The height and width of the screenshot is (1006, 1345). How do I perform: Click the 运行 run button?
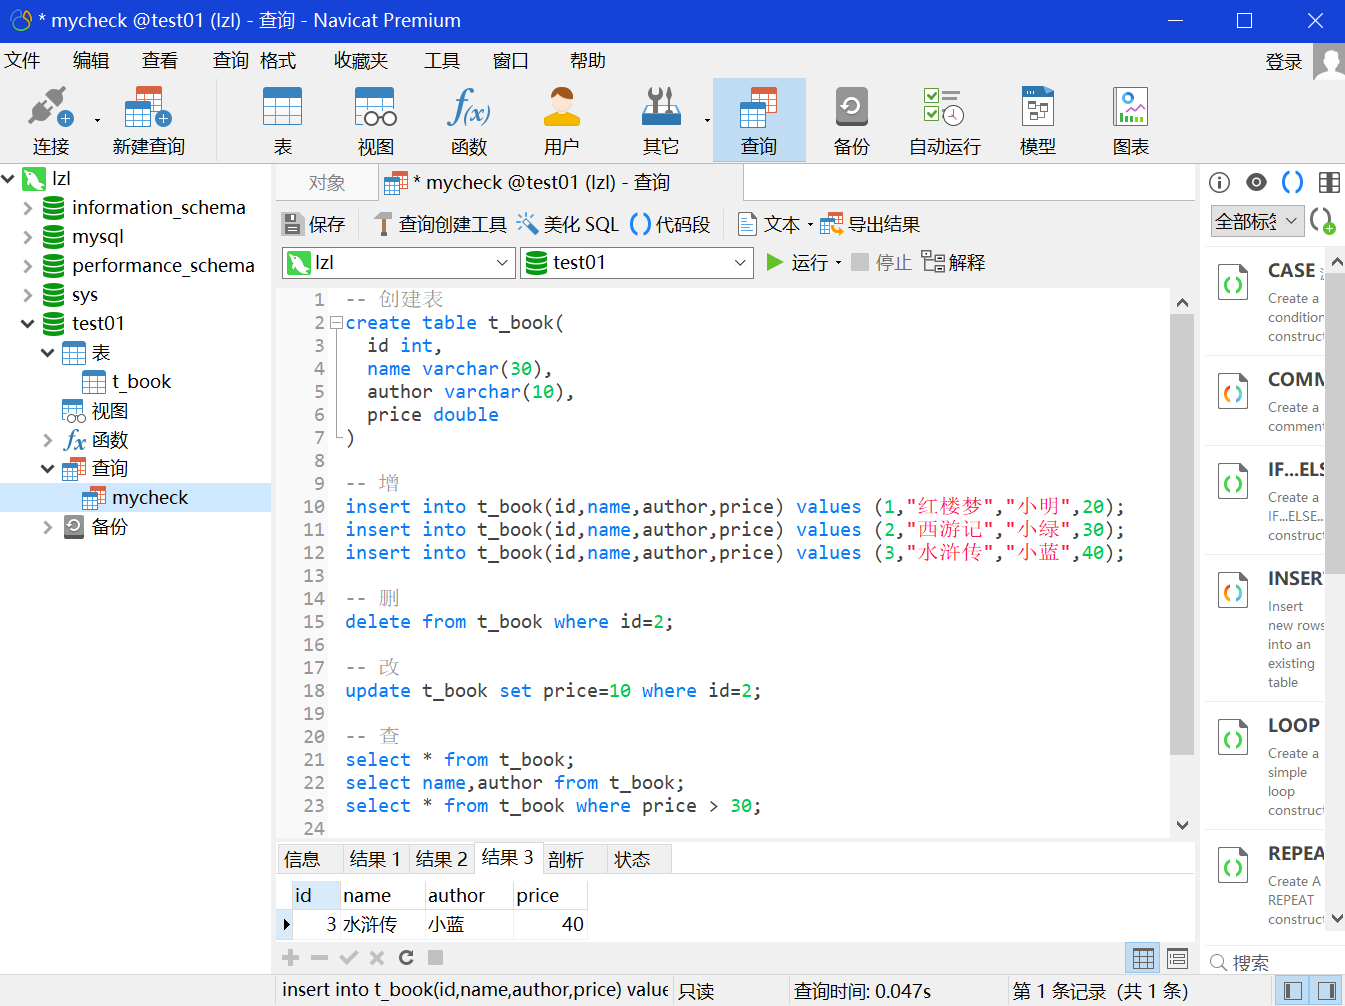pyautogui.click(x=797, y=263)
